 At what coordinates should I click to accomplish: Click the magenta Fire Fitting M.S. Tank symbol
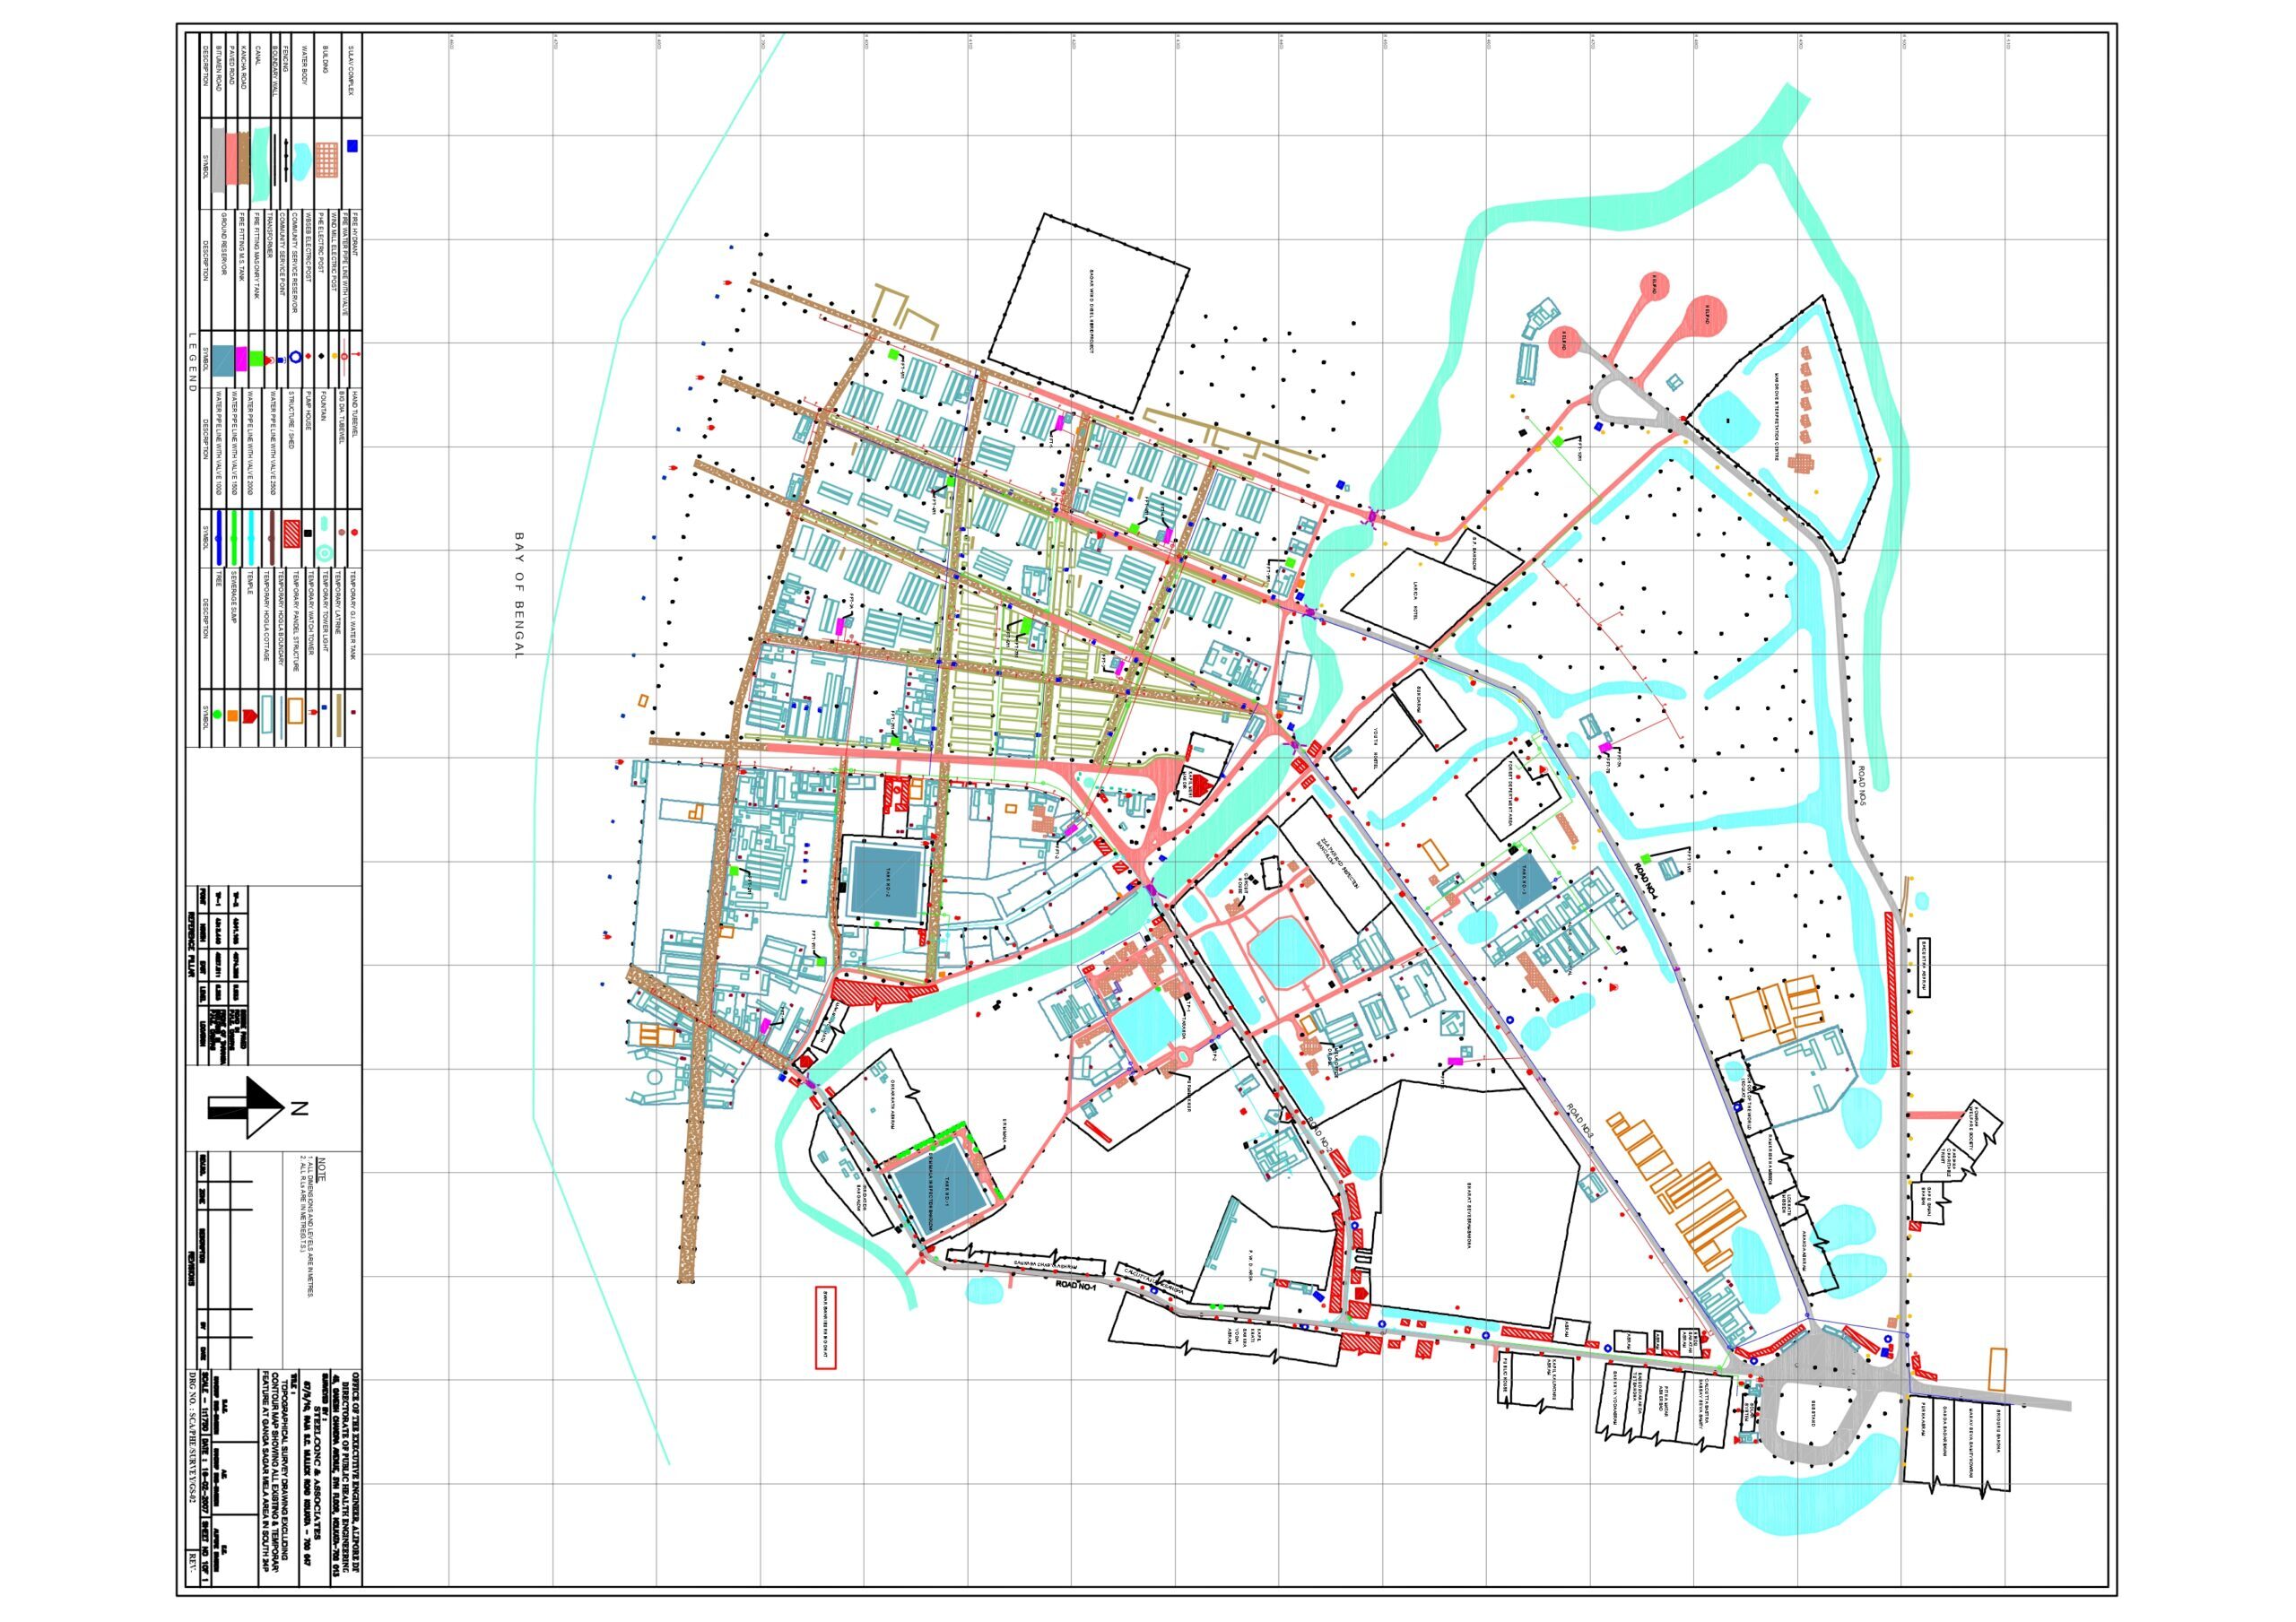pos(241,359)
